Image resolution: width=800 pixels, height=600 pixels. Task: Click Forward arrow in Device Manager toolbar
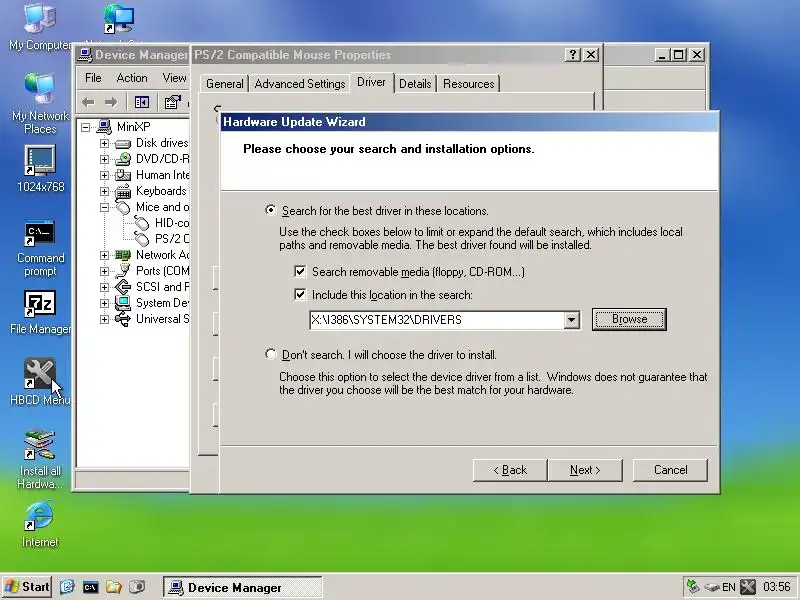(111, 103)
